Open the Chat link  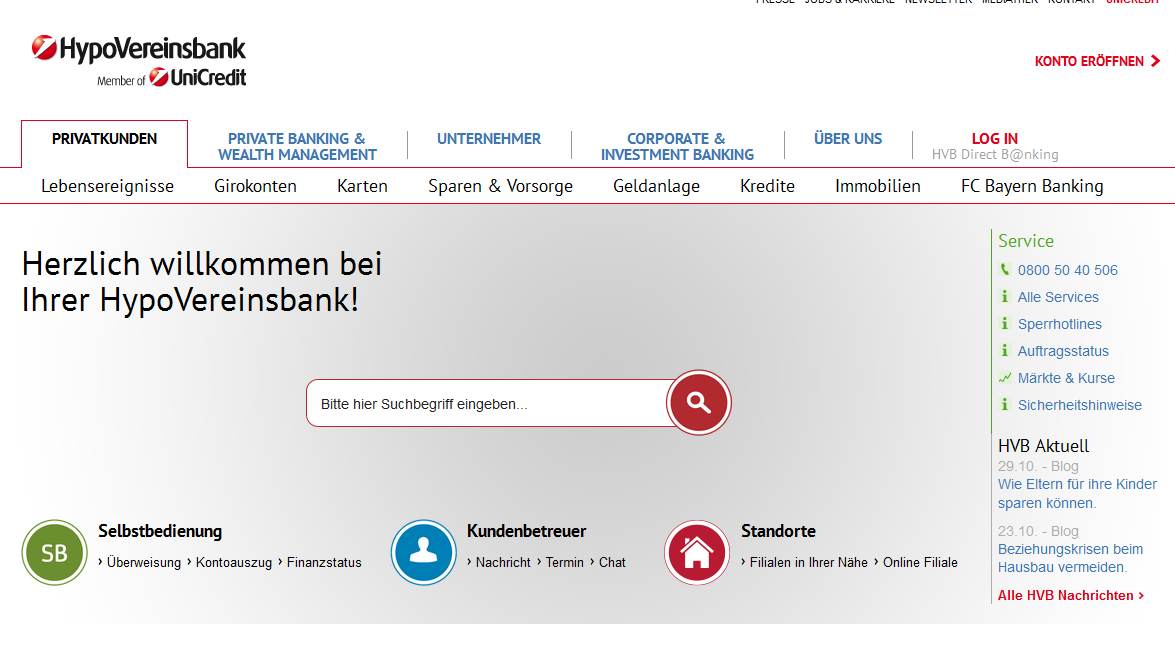pos(612,563)
